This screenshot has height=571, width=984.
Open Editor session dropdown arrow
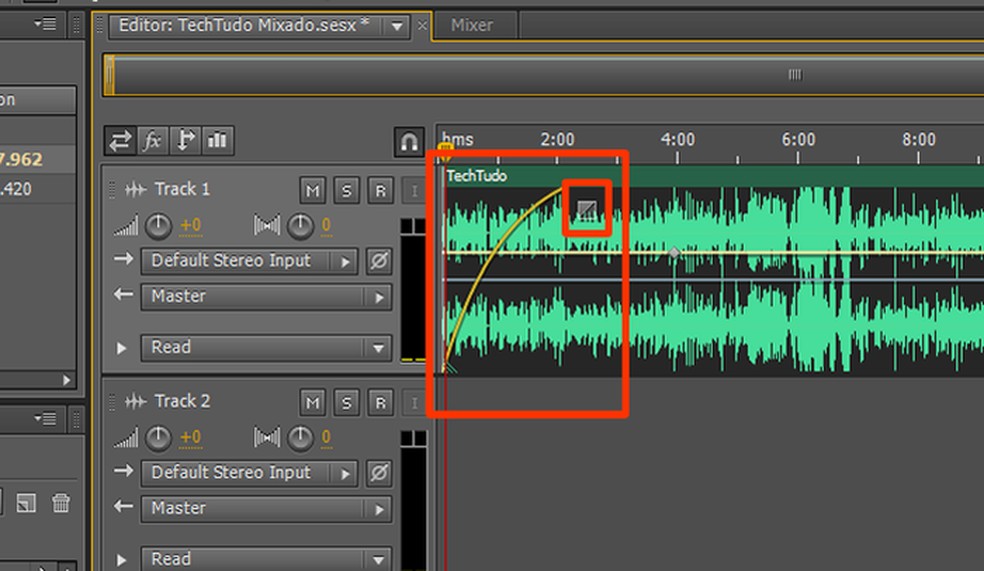click(x=397, y=26)
